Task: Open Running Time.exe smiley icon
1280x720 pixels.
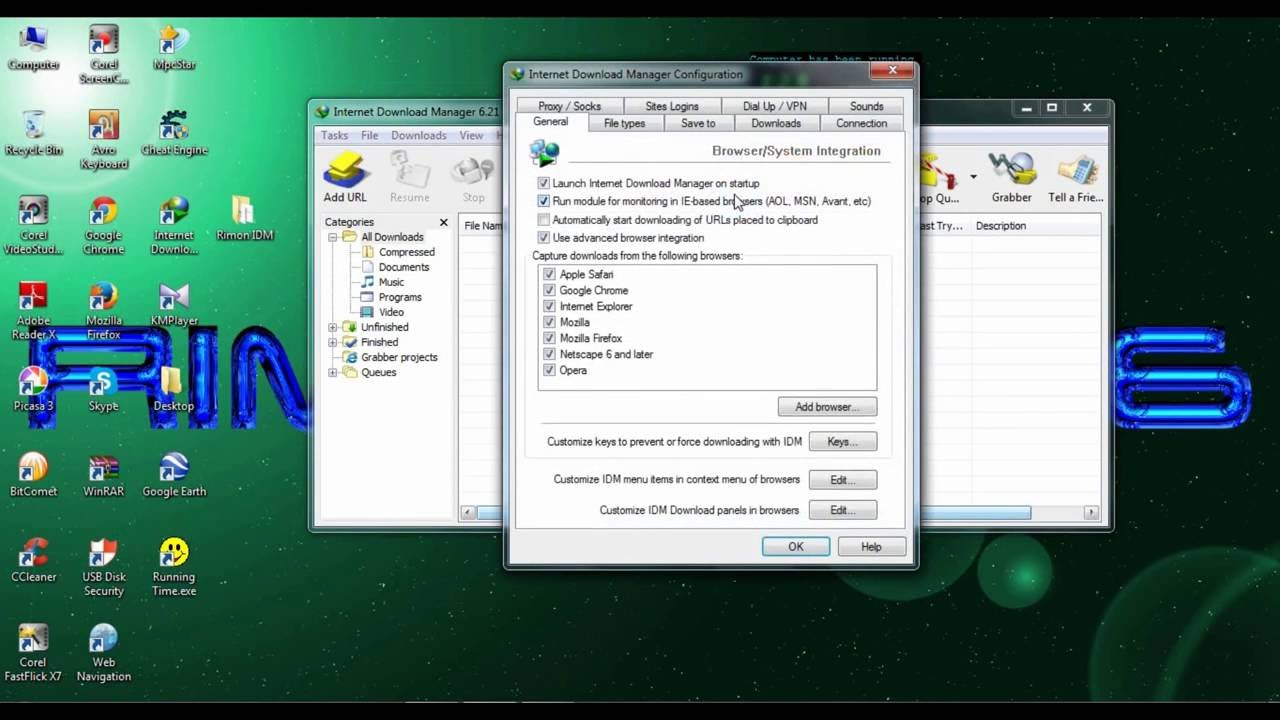Action: 174,567
